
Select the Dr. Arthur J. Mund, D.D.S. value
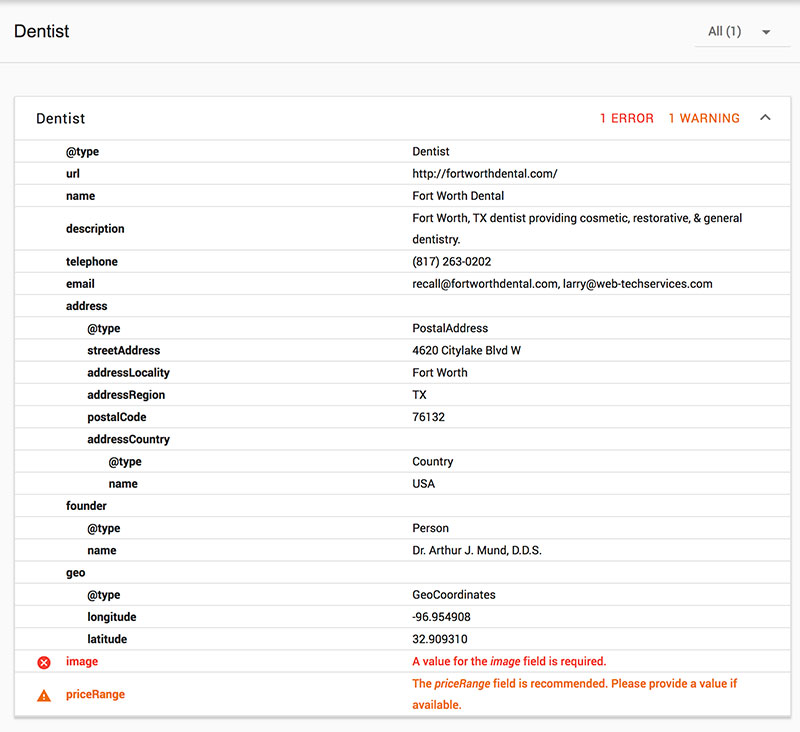click(x=477, y=550)
